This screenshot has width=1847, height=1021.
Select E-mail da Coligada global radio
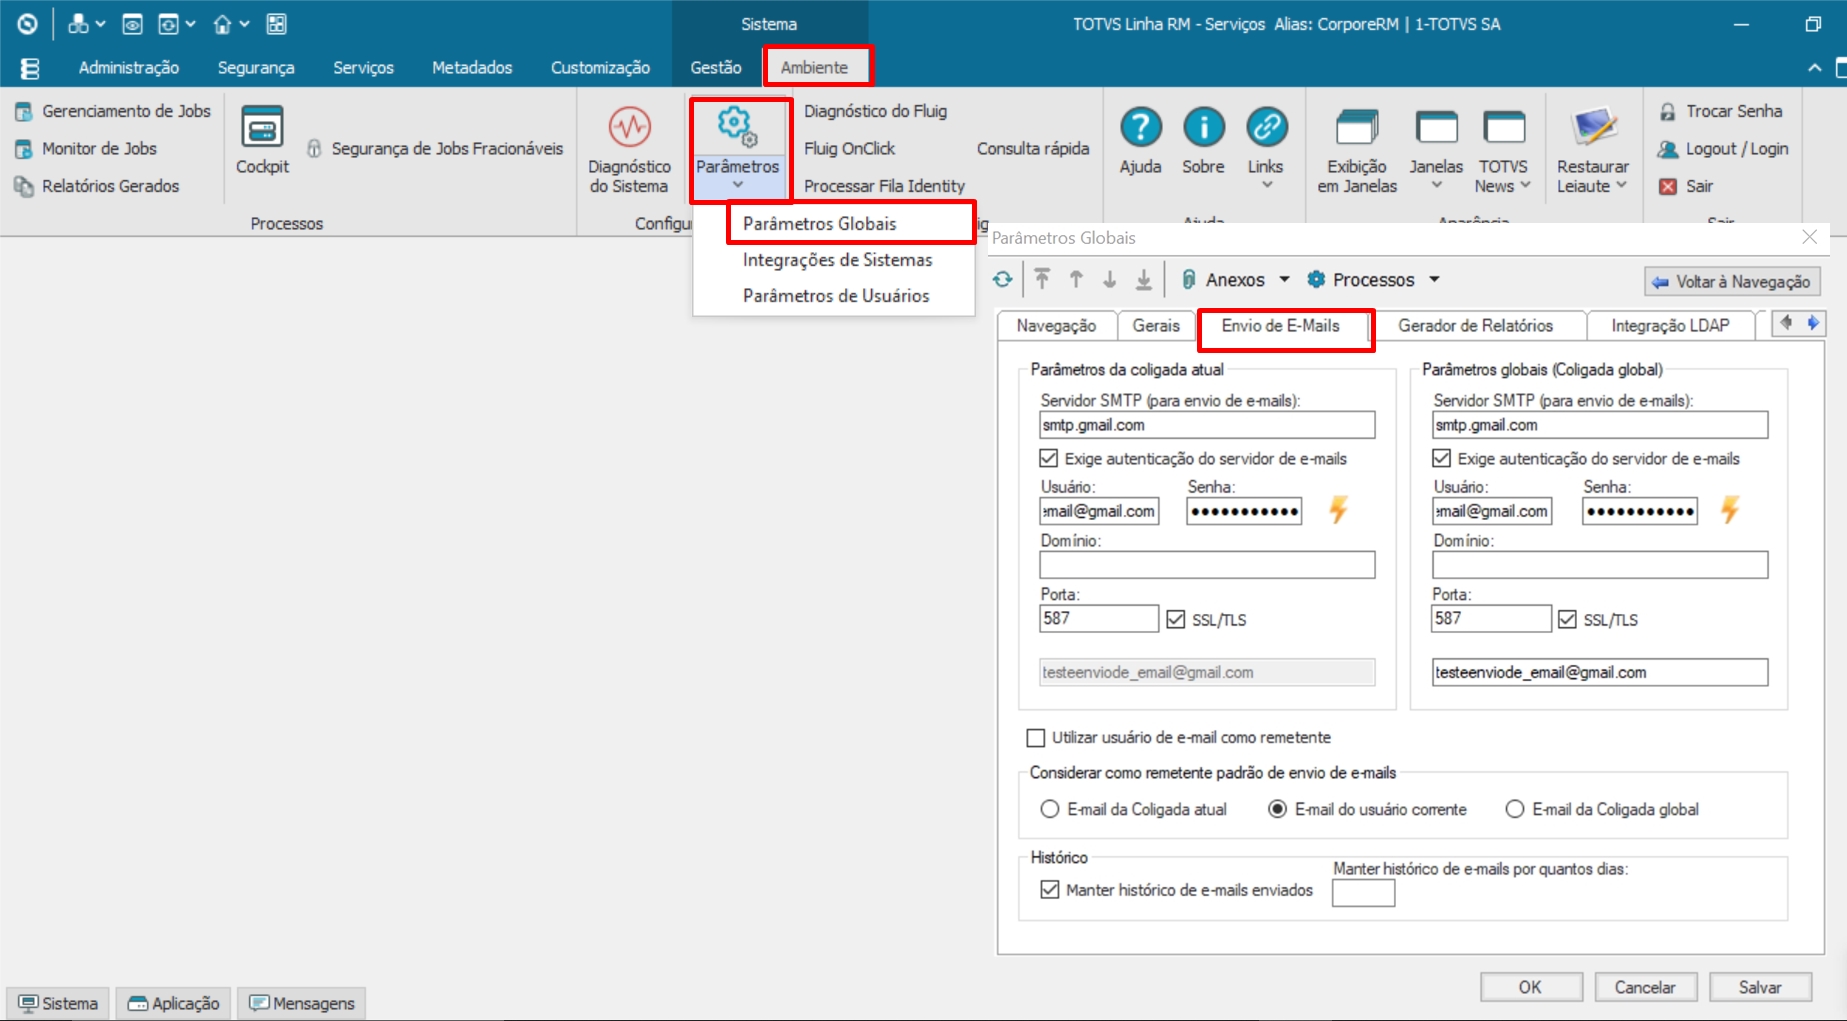tap(1514, 809)
